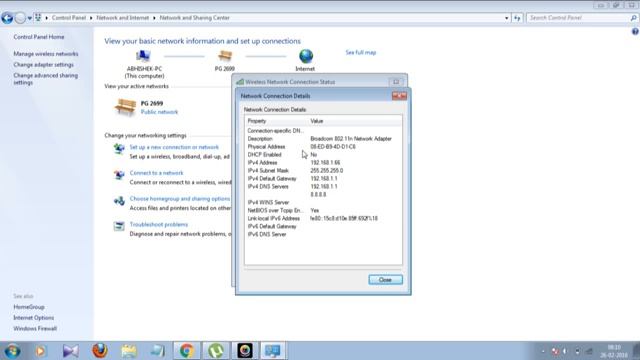Open the recent pages dropdown arrow
This screenshot has height=360, width=640.
pyautogui.click(x=29, y=18)
